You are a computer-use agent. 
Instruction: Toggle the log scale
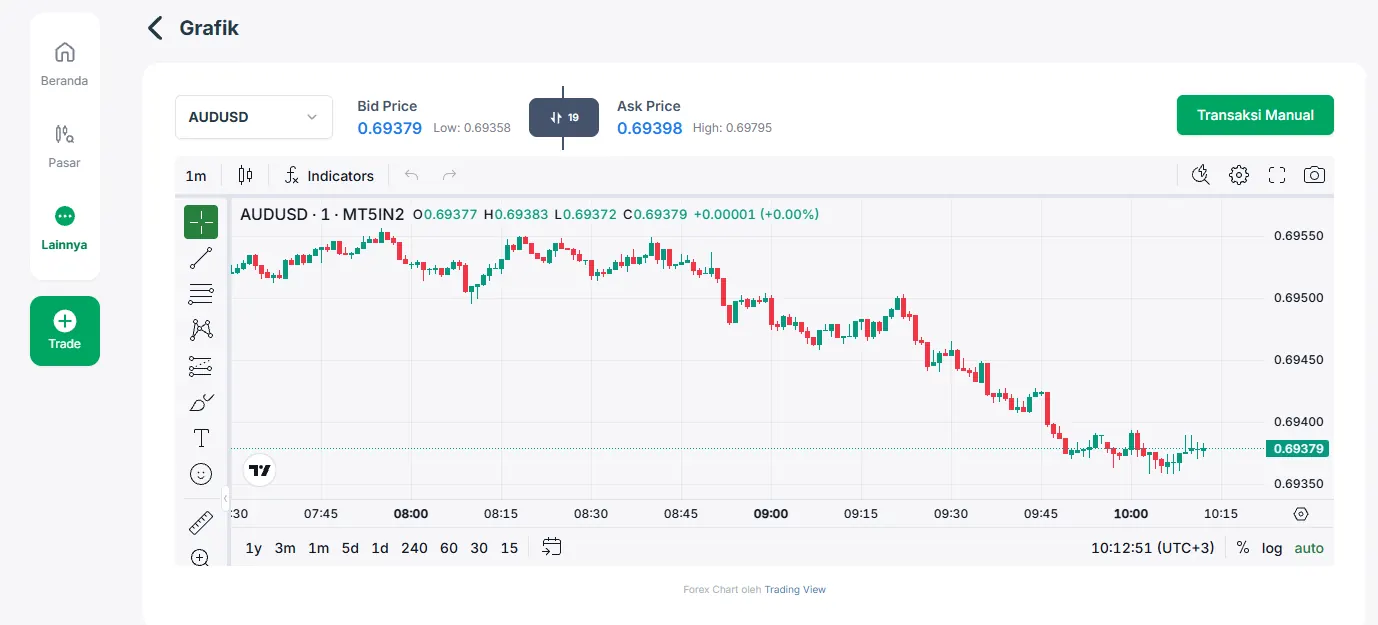click(1272, 548)
